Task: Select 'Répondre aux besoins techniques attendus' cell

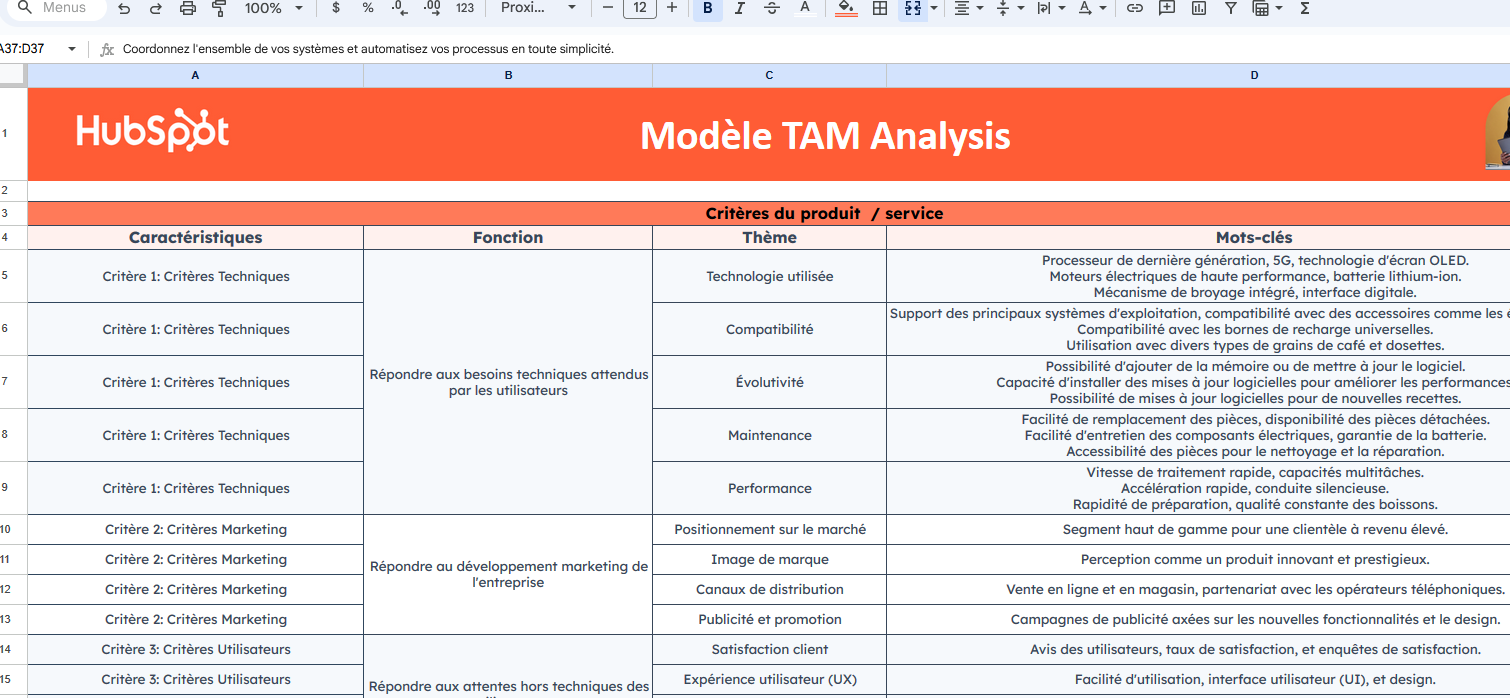Action: pyautogui.click(x=508, y=382)
